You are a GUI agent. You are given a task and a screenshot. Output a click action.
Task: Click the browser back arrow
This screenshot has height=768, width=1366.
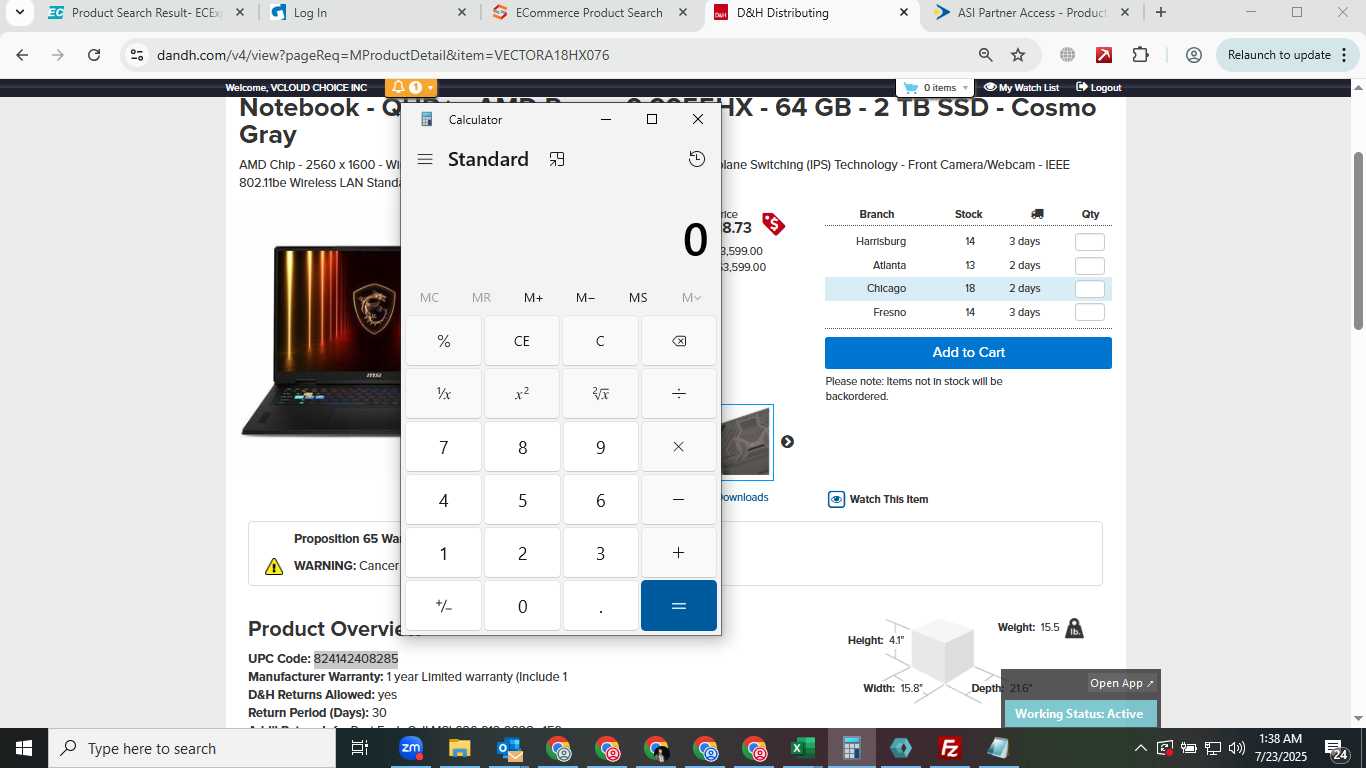coord(22,55)
